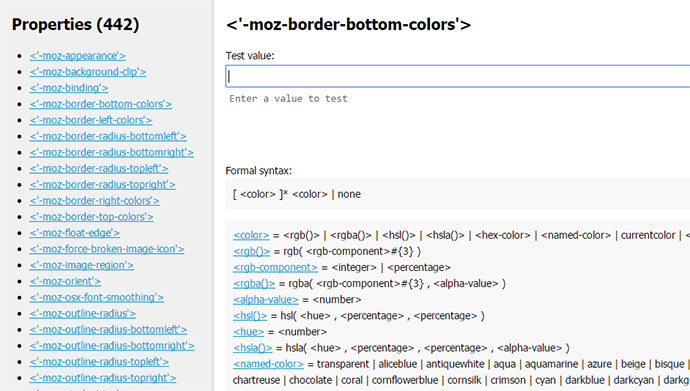Select '-moz-image-region' property
This screenshot has width=690, height=391.
click(x=81, y=265)
